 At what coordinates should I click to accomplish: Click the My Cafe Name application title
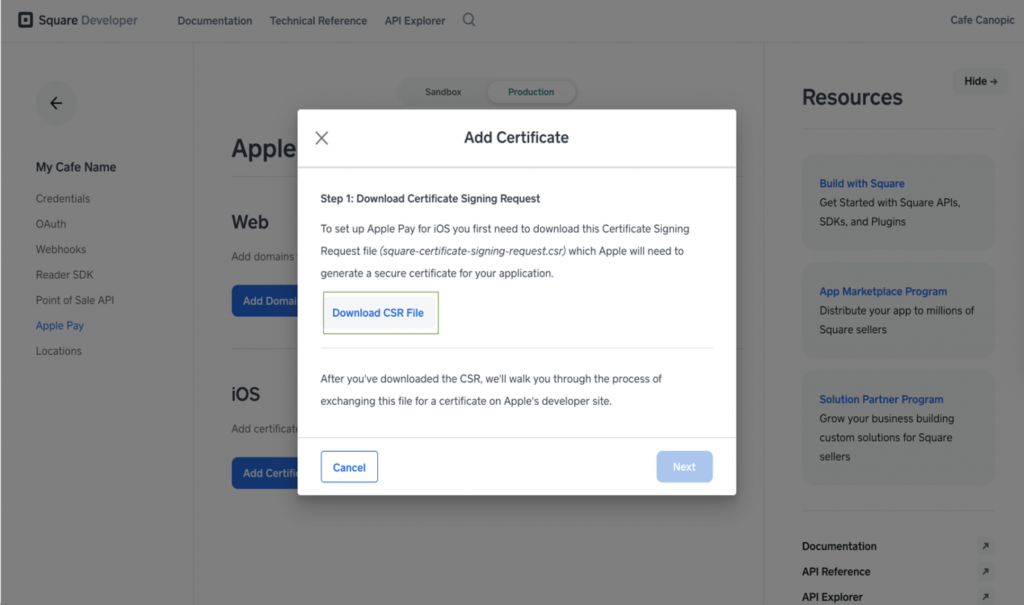point(76,167)
